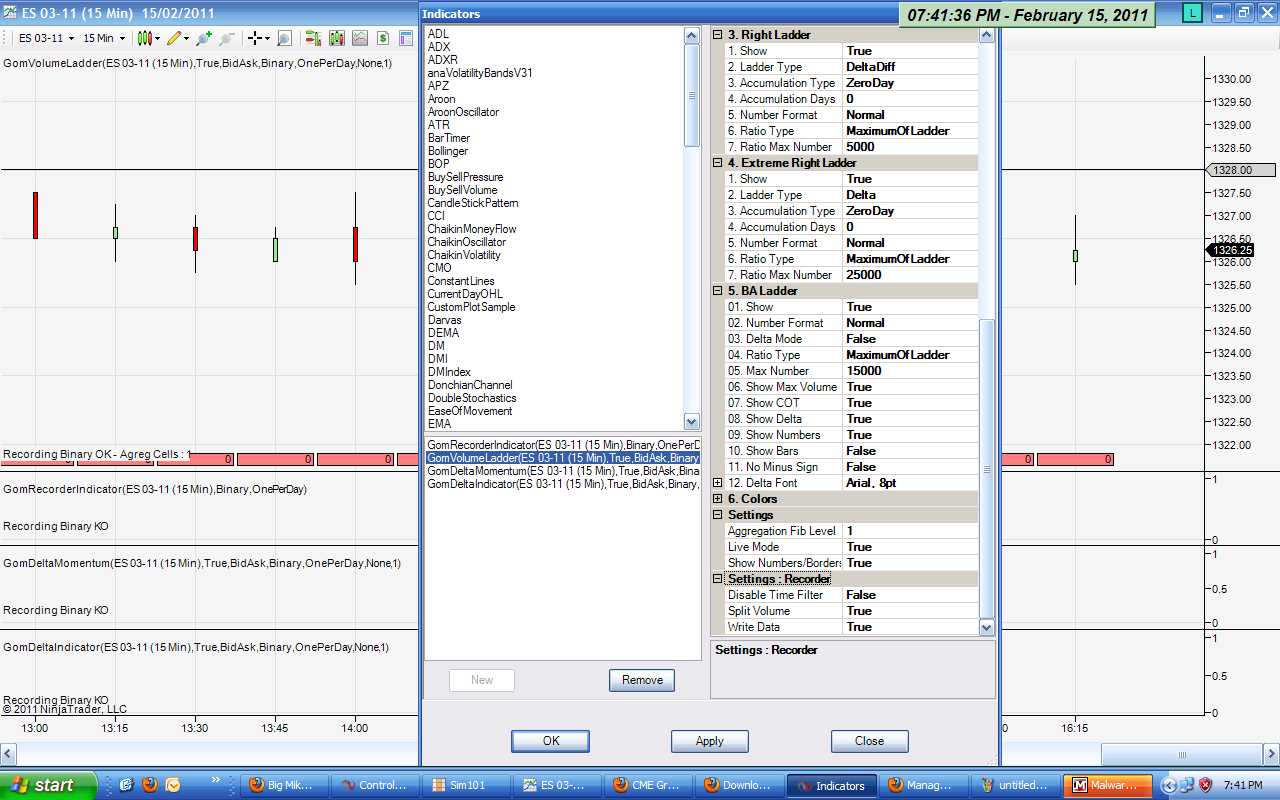Collapse the 5. BA Ladder section
The width and height of the screenshot is (1280, 800).
pos(717,291)
